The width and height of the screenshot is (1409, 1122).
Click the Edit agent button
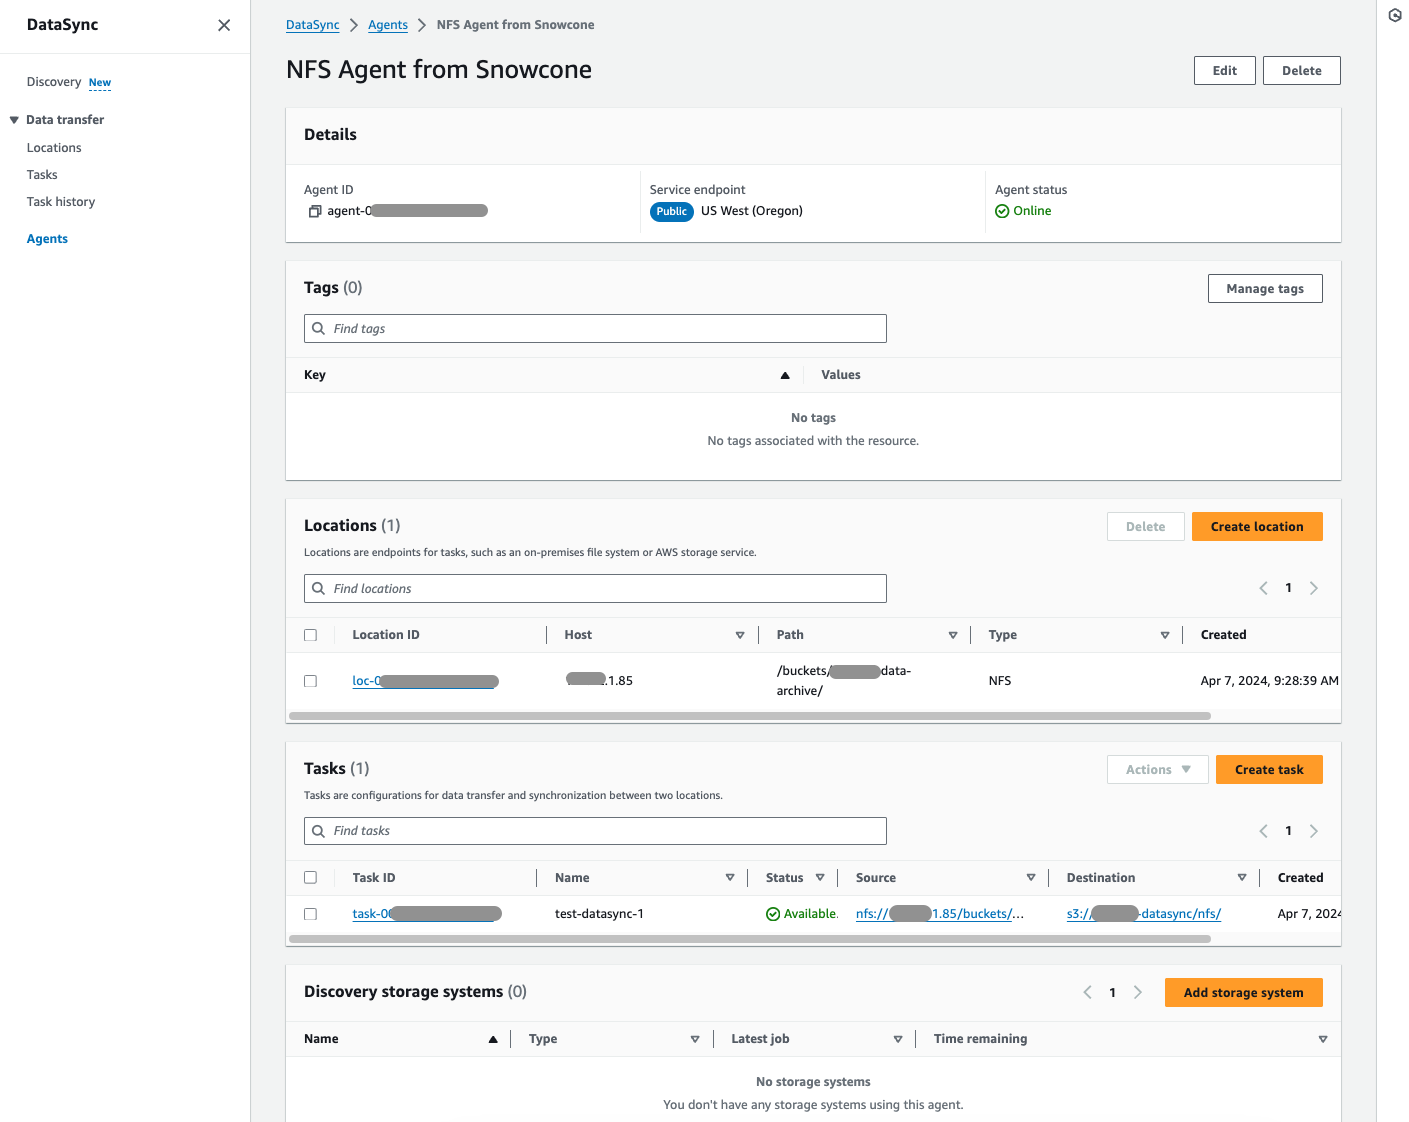tap(1225, 71)
